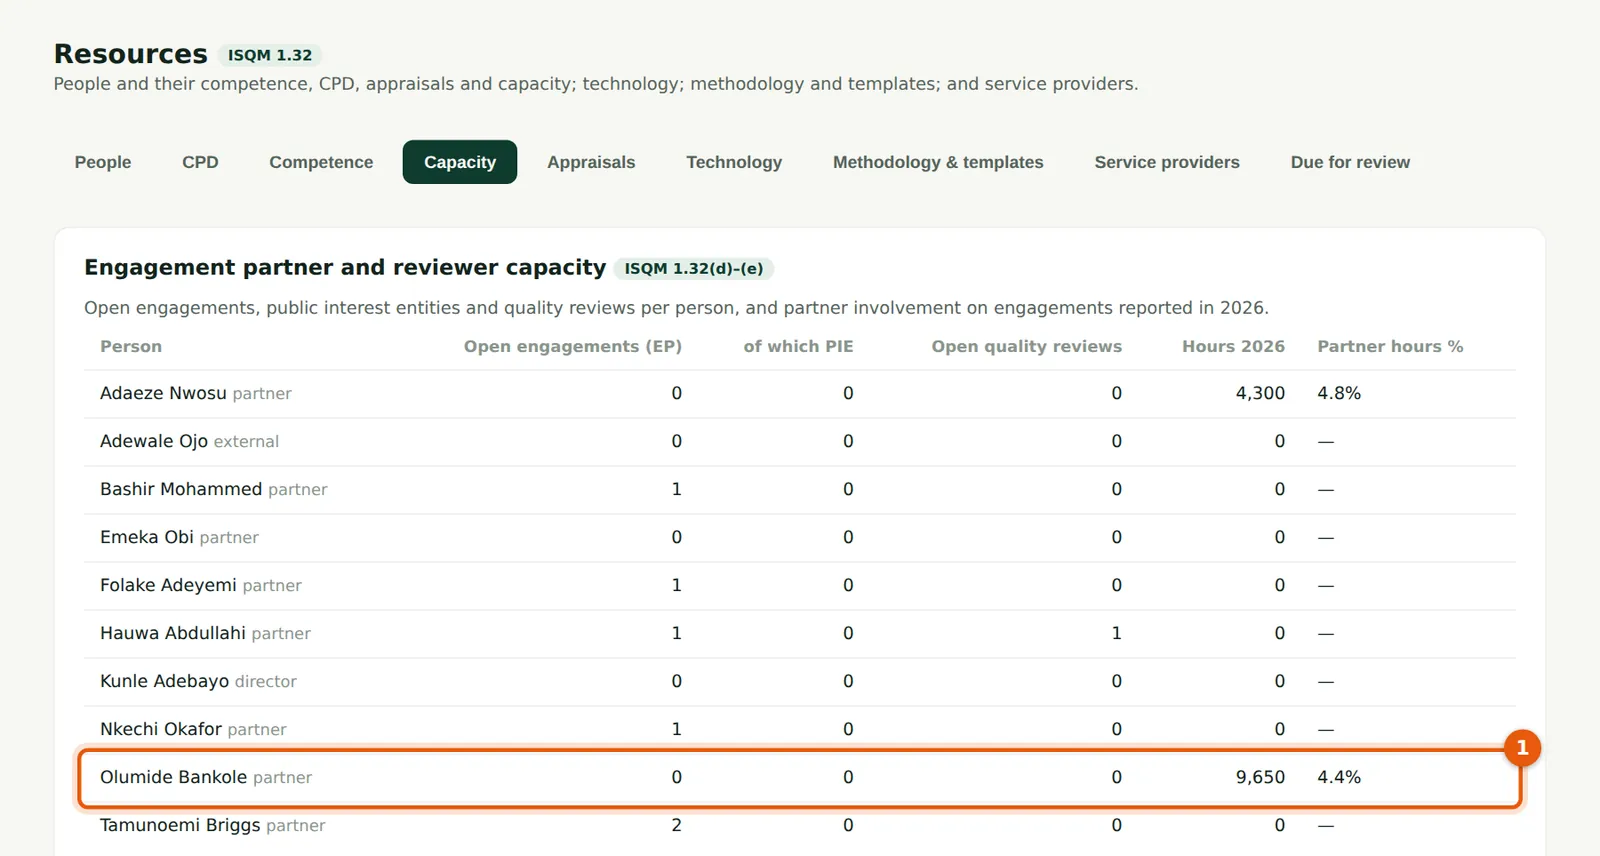Click the orange annotation marker numbered 1
Screen dimensions: 1600x856
point(1522,748)
